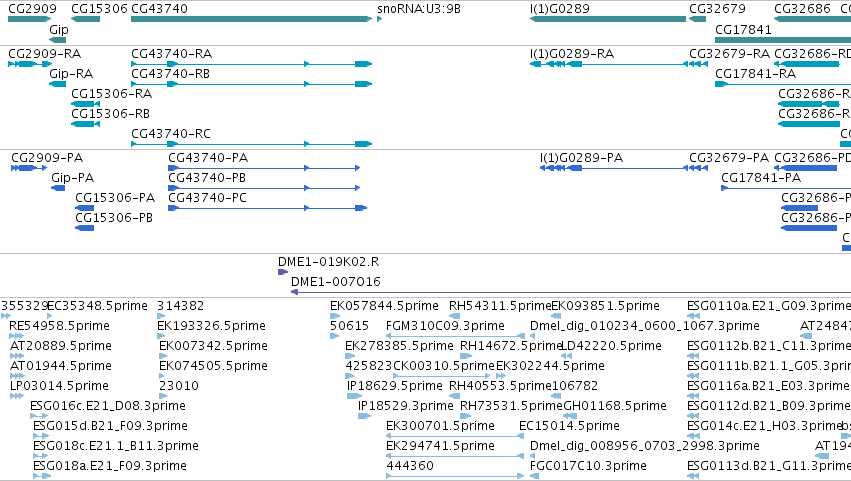Click protein CG43740-PA
851x481 pixels.
tap(264, 168)
